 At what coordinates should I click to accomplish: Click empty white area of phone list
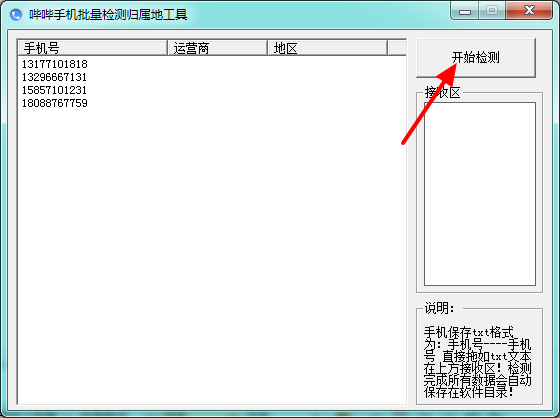point(211,250)
